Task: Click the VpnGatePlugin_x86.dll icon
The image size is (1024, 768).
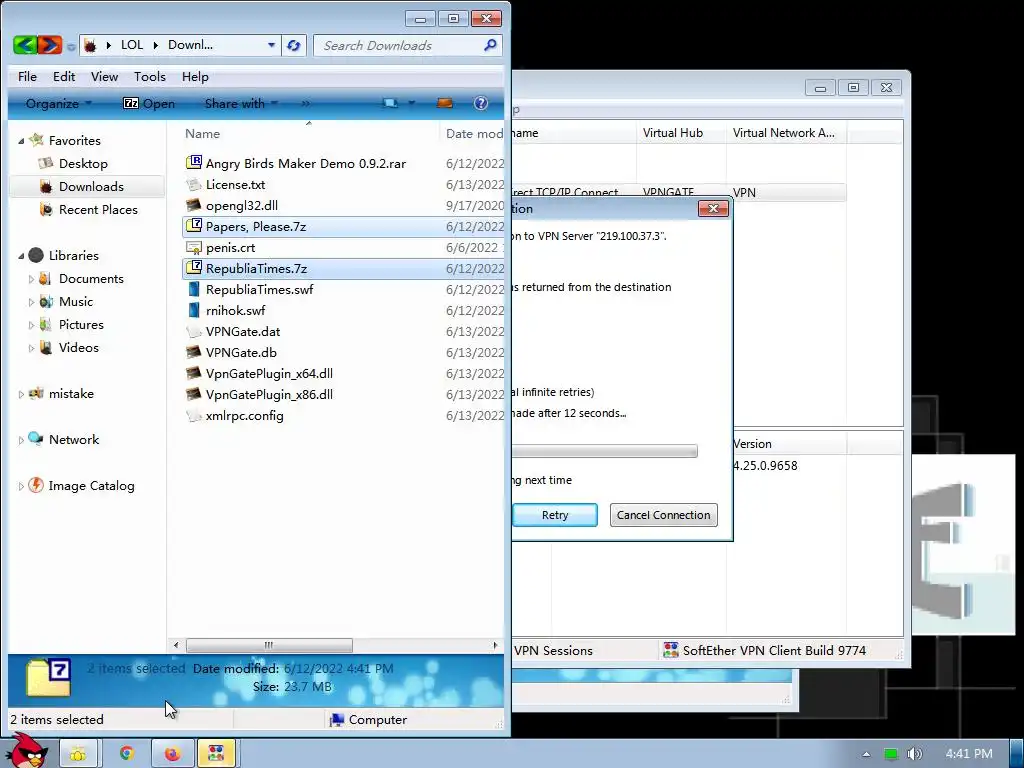Action: (x=194, y=394)
